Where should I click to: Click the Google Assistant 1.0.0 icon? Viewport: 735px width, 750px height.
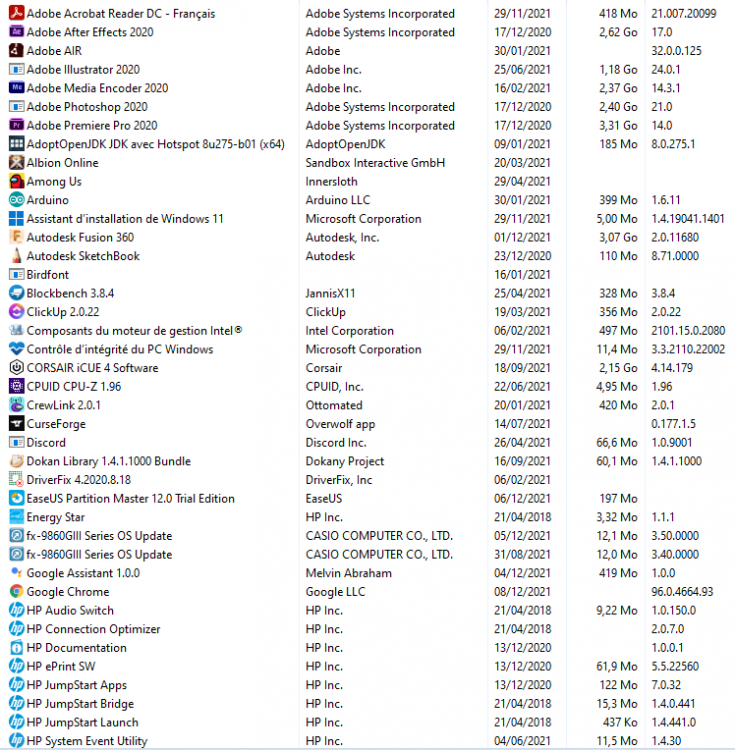pos(16,573)
